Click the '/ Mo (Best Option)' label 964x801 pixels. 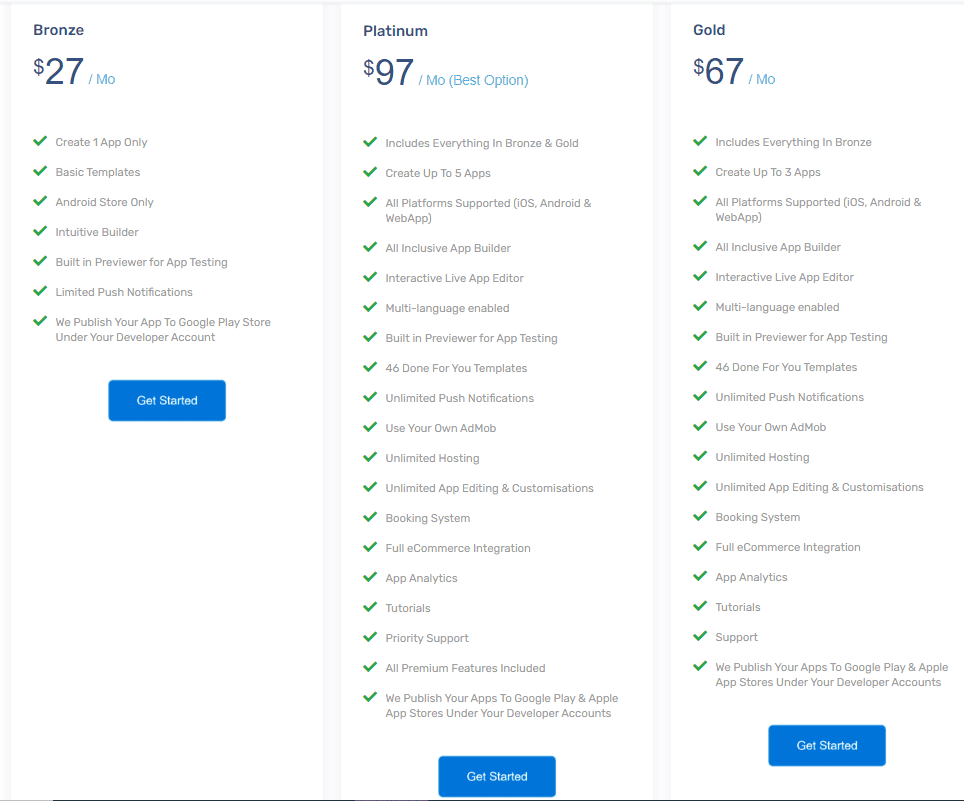pos(473,80)
